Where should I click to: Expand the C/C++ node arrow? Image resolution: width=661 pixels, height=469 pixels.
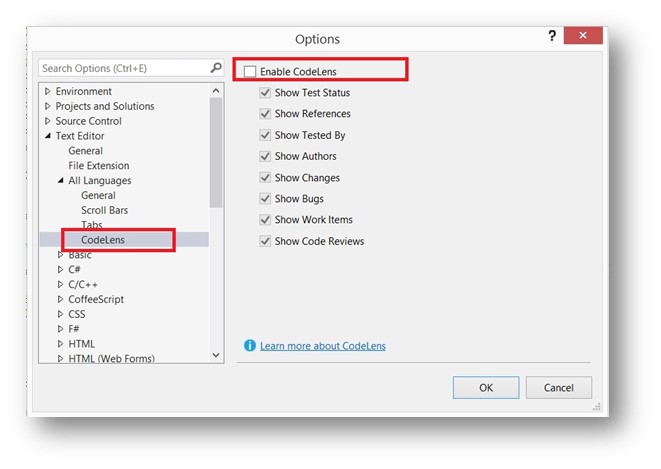[60, 284]
